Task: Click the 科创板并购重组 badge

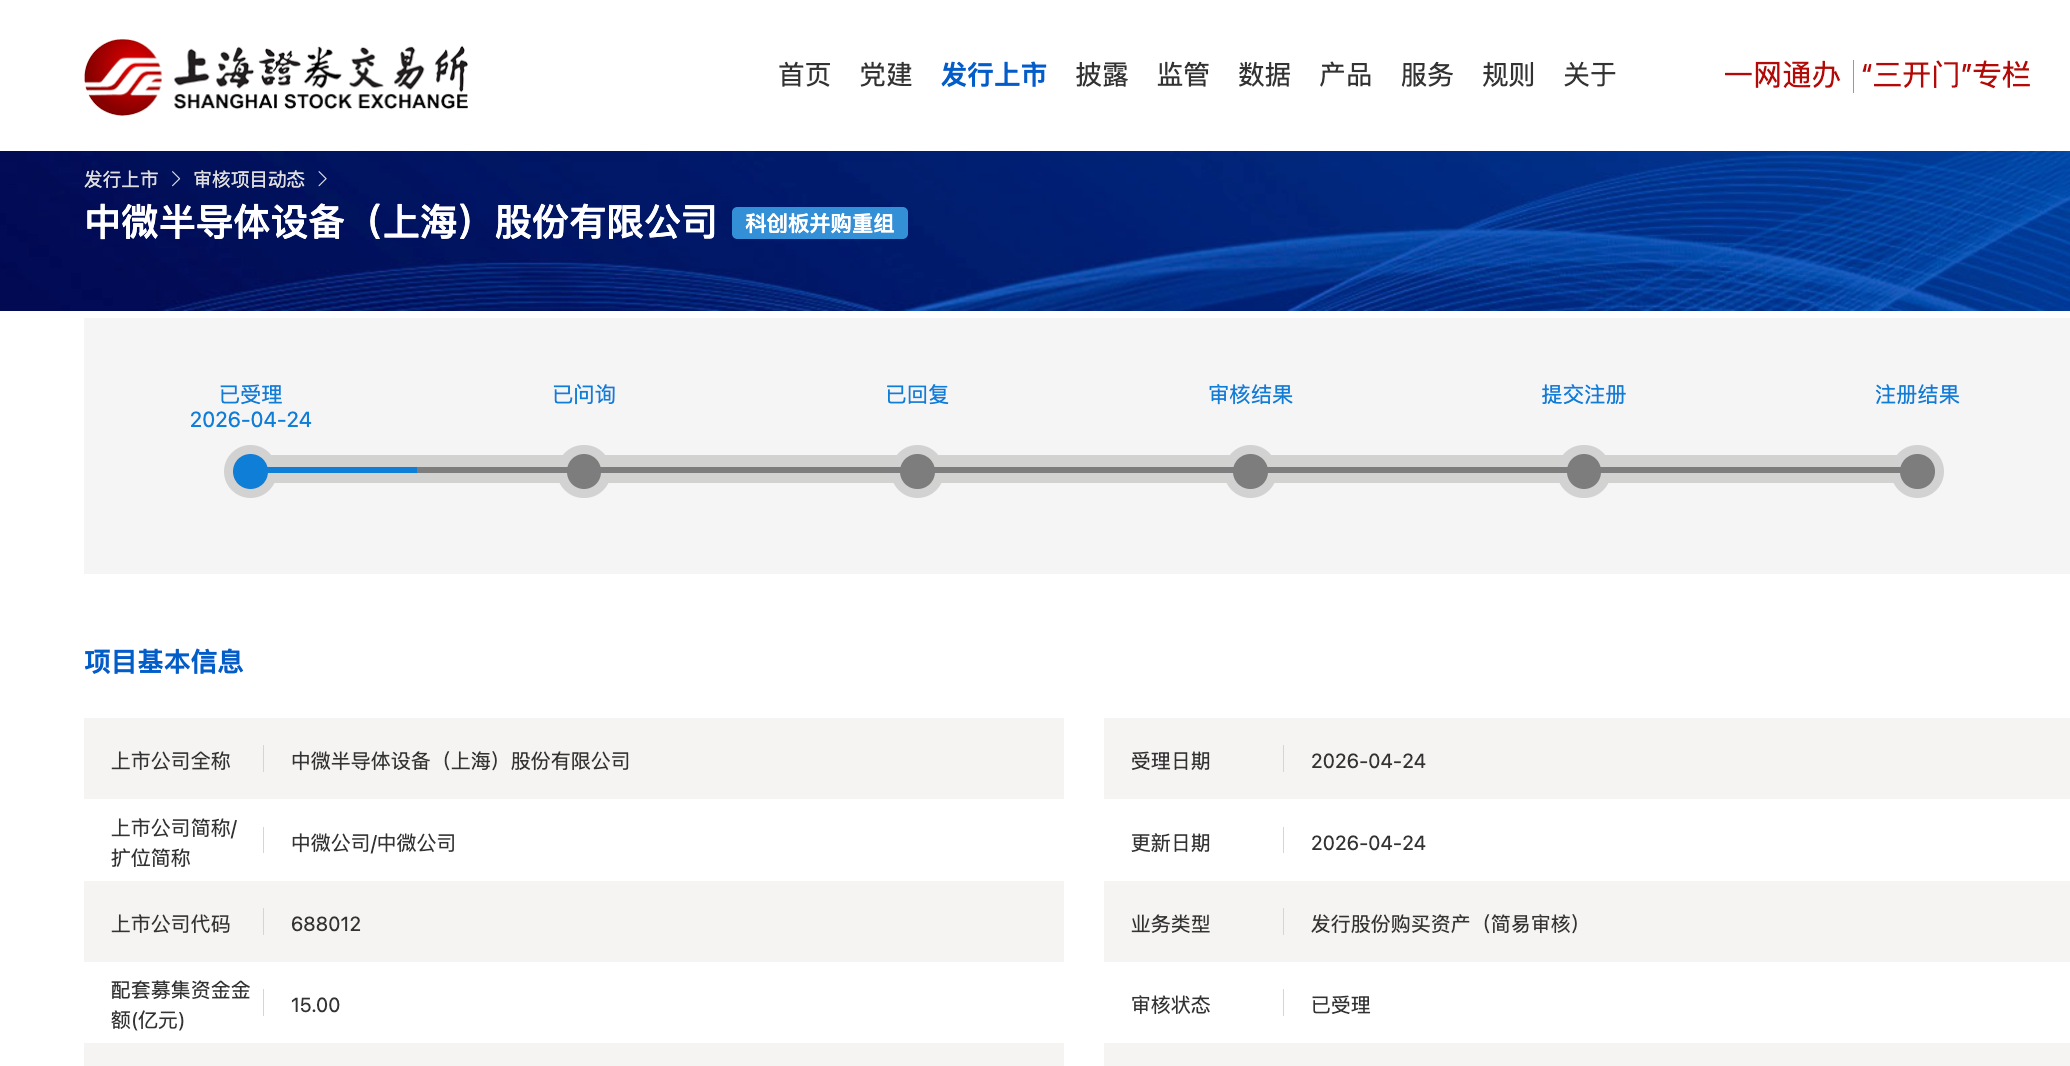Action: [819, 223]
